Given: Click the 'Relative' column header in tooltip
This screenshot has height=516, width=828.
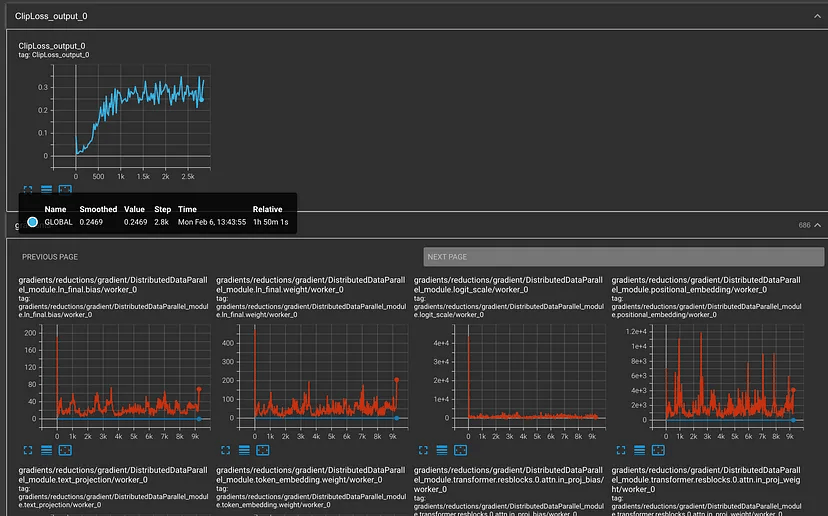Looking at the screenshot, I should 267,209.
